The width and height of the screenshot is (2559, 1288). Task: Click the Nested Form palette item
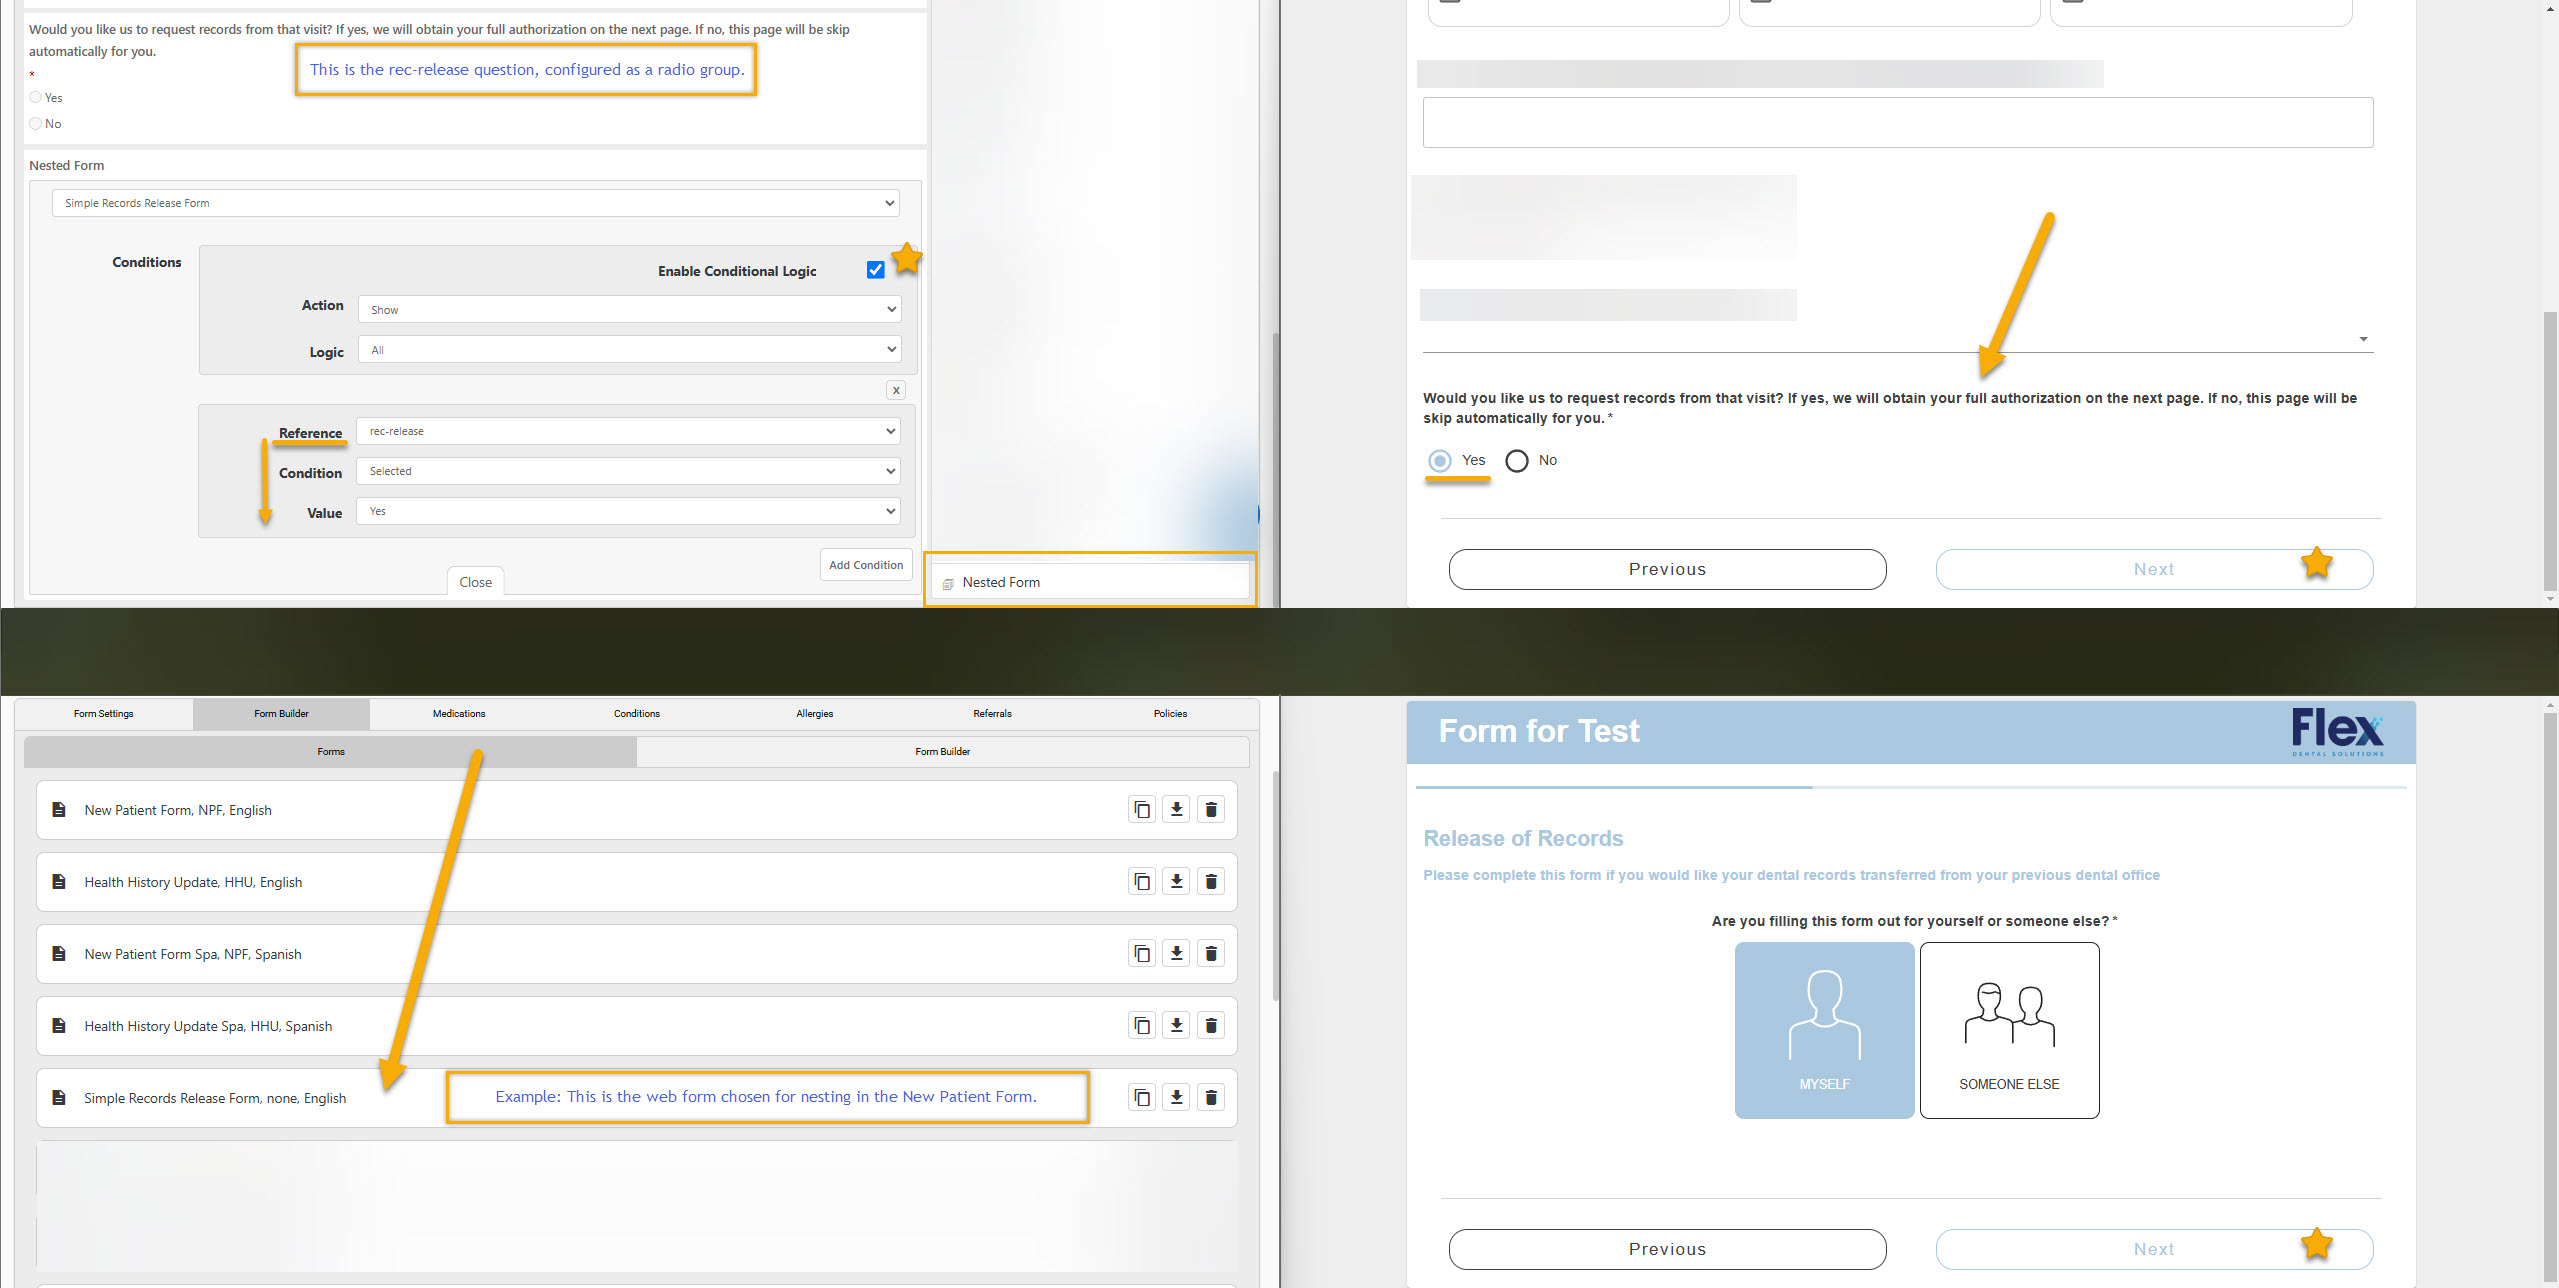point(1090,582)
